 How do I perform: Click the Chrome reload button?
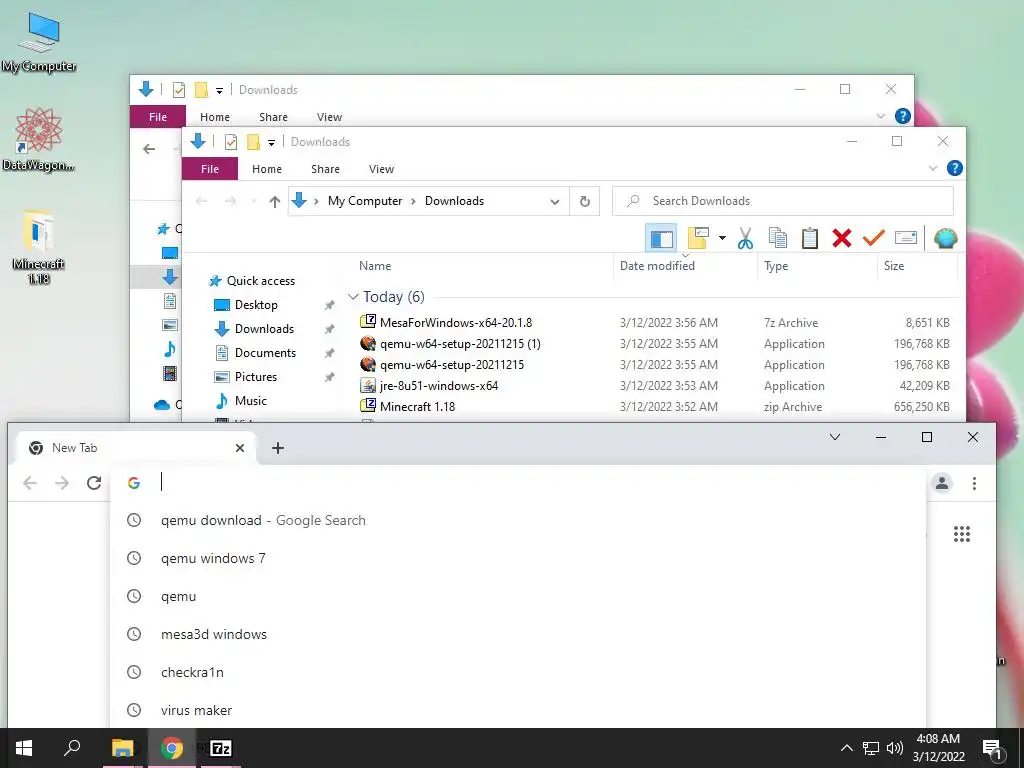coord(94,483)
